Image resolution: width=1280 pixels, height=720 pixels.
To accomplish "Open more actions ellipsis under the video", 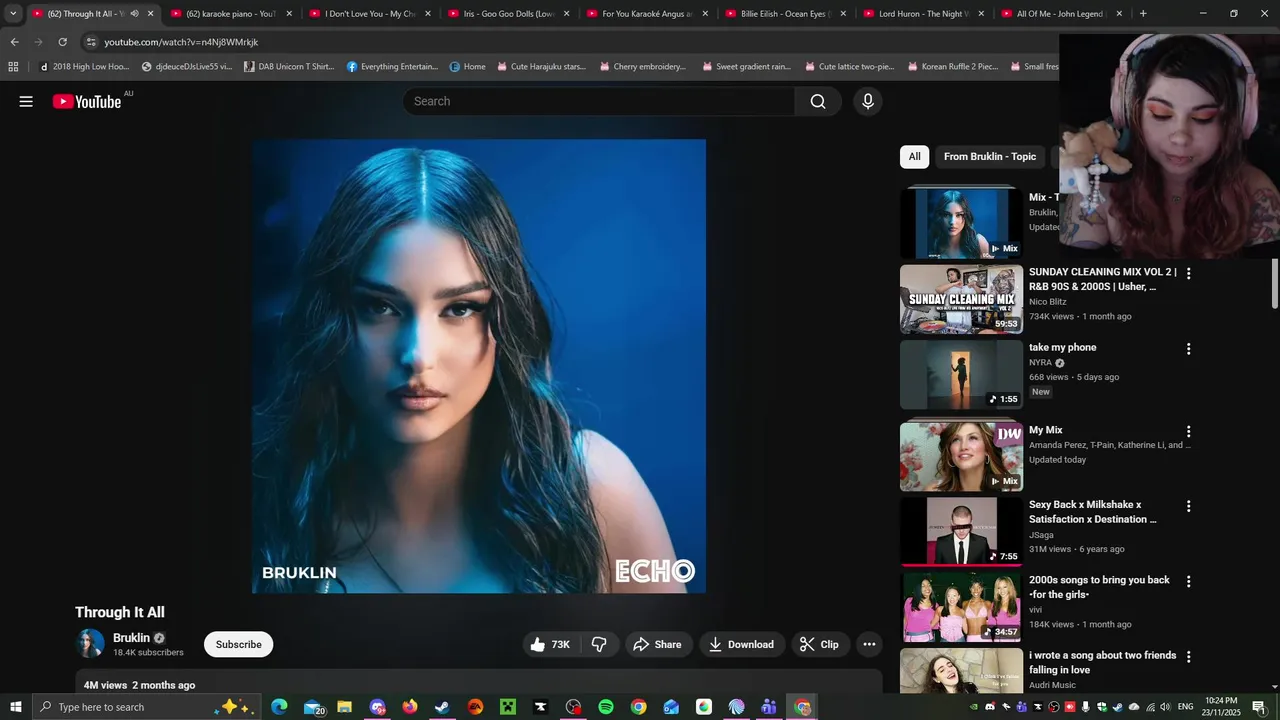I will click(869, 645).
